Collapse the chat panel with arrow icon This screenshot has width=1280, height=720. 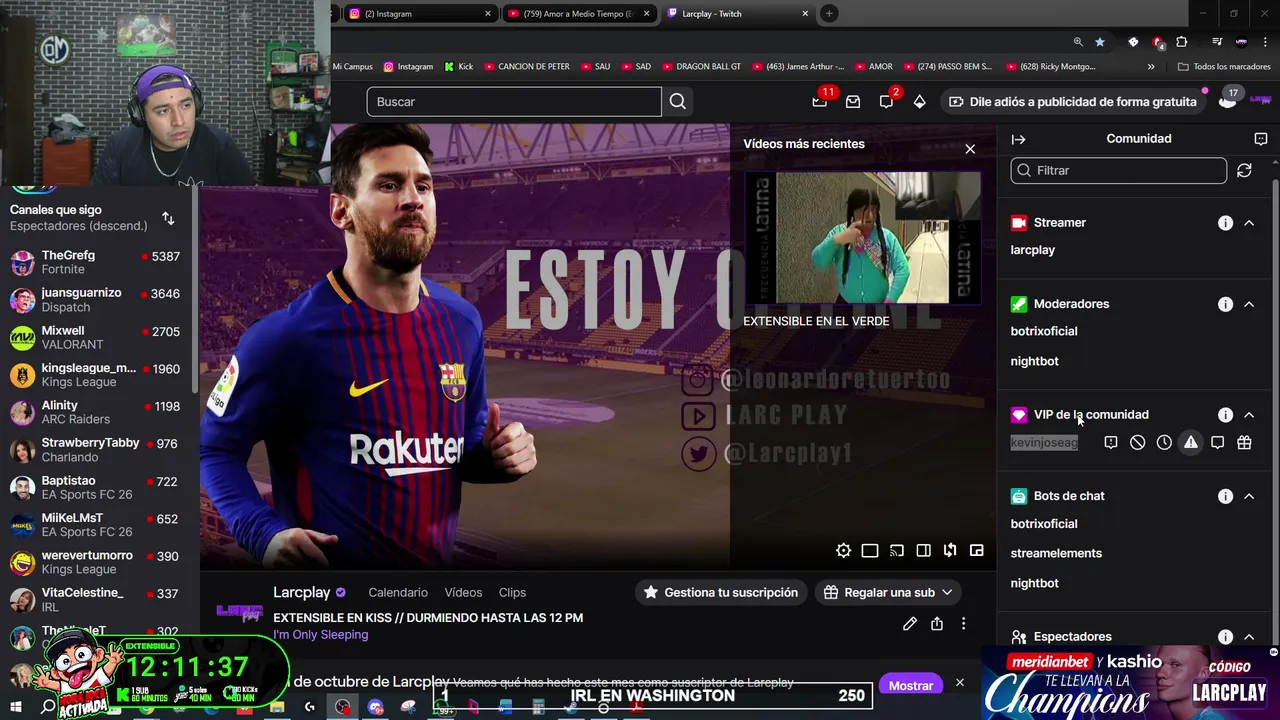[1018, 139]
